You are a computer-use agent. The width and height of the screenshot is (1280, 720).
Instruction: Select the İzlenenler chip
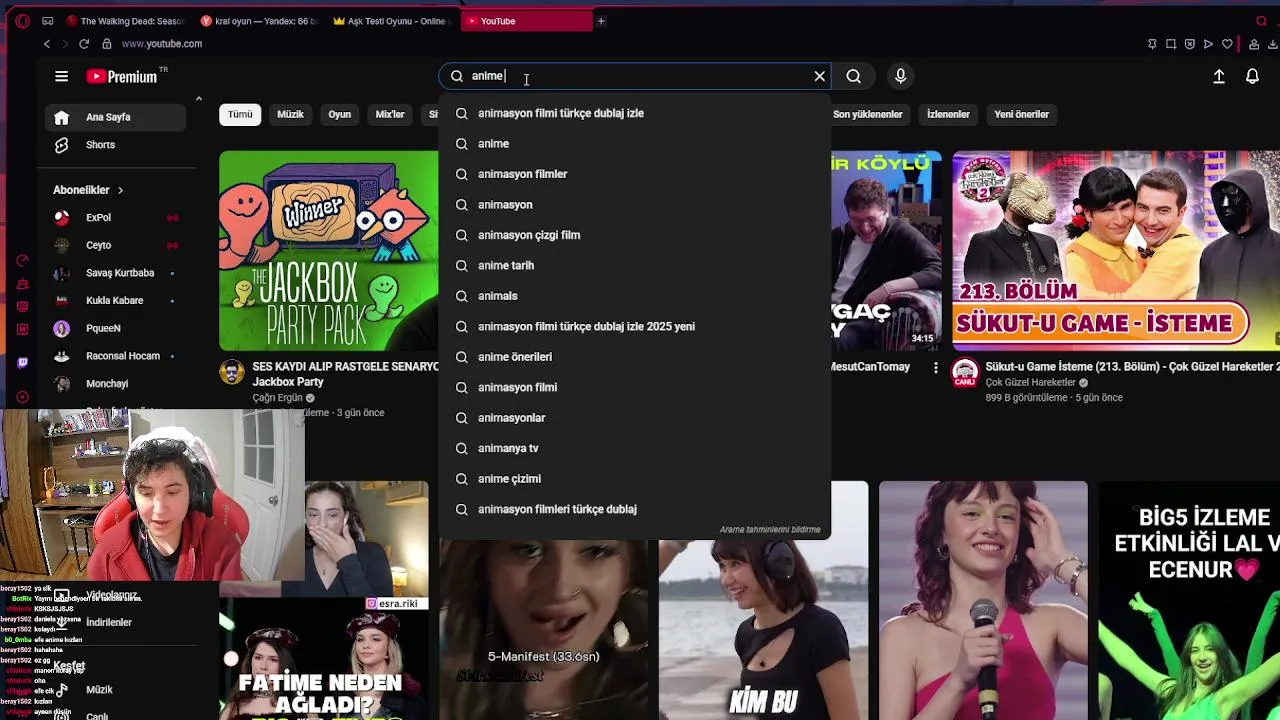[x=948, y=114]
